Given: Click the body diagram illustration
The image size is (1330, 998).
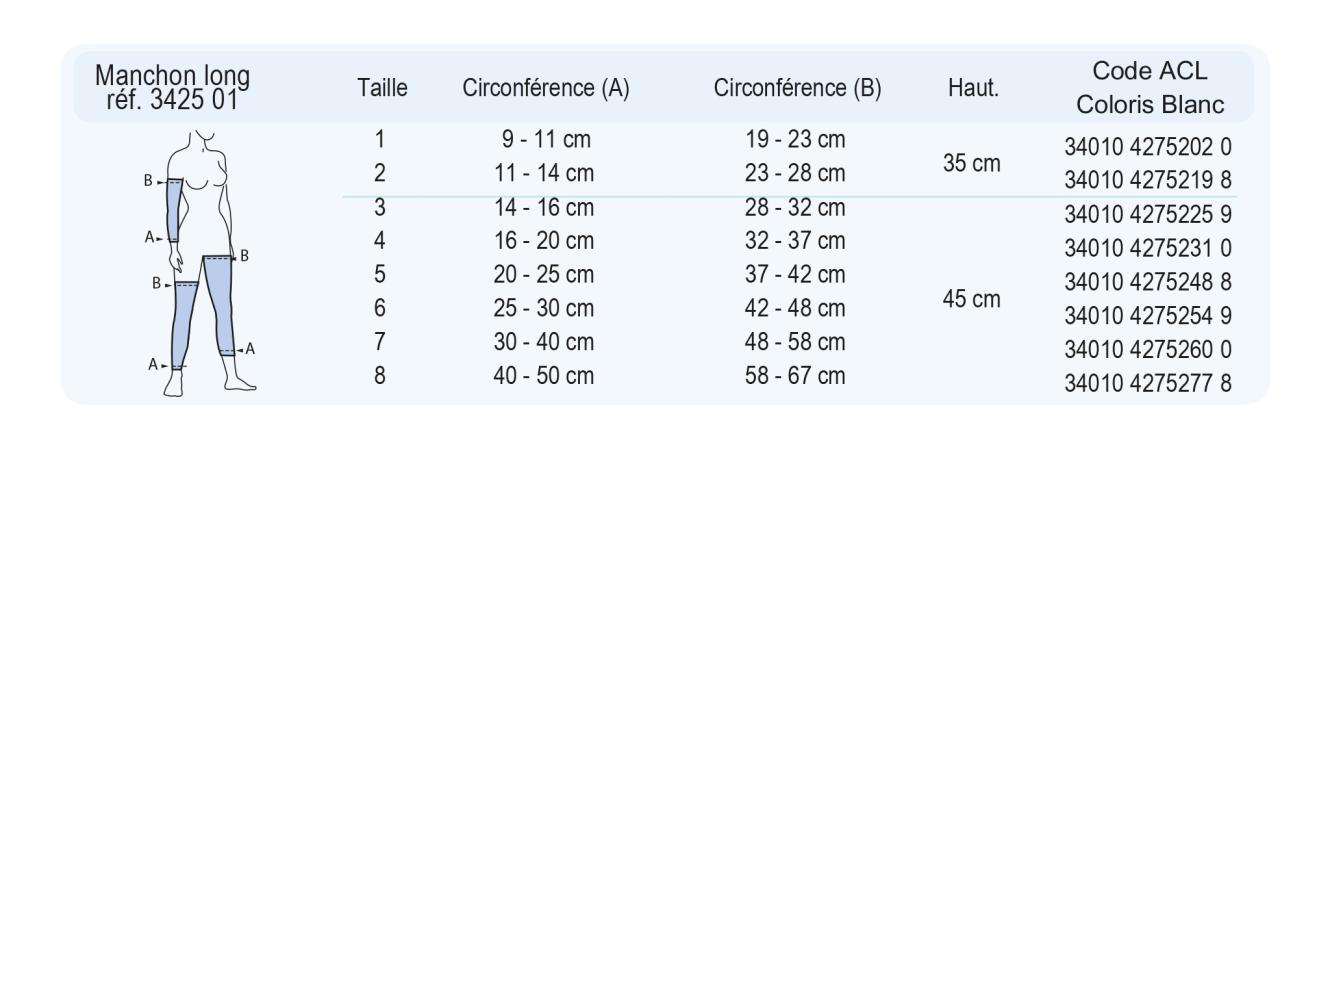Looking at the screenshot, I should pos(205,264).
